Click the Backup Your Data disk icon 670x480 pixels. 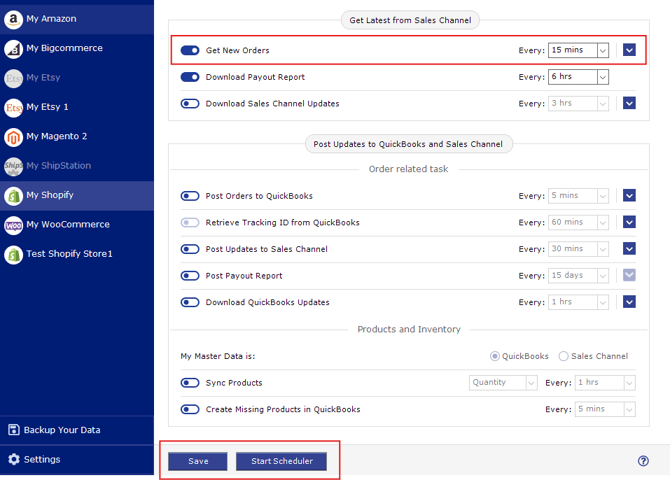tap(14, 430)
